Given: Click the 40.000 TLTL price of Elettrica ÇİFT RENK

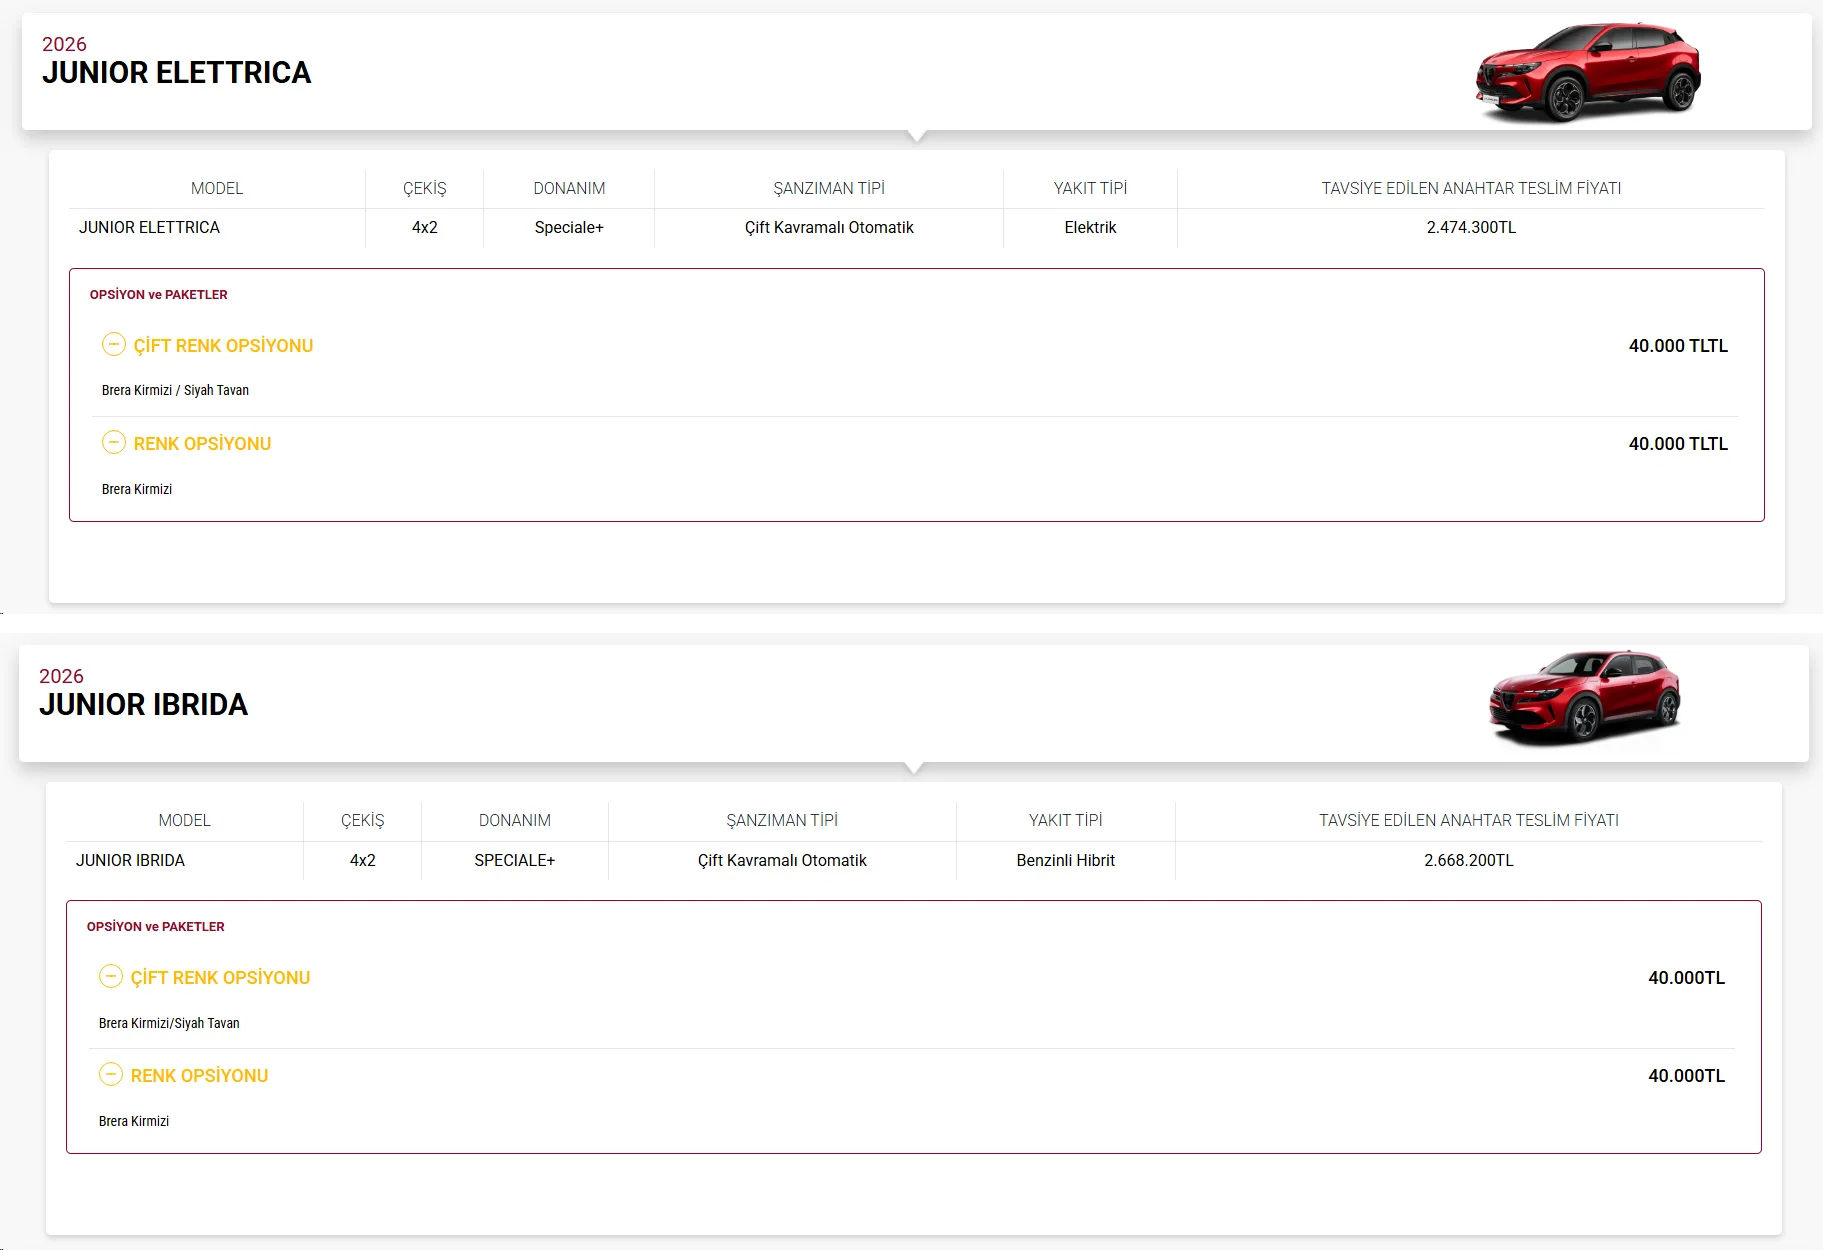Looking at the screenshot, I should click(x=1678, y=346).
